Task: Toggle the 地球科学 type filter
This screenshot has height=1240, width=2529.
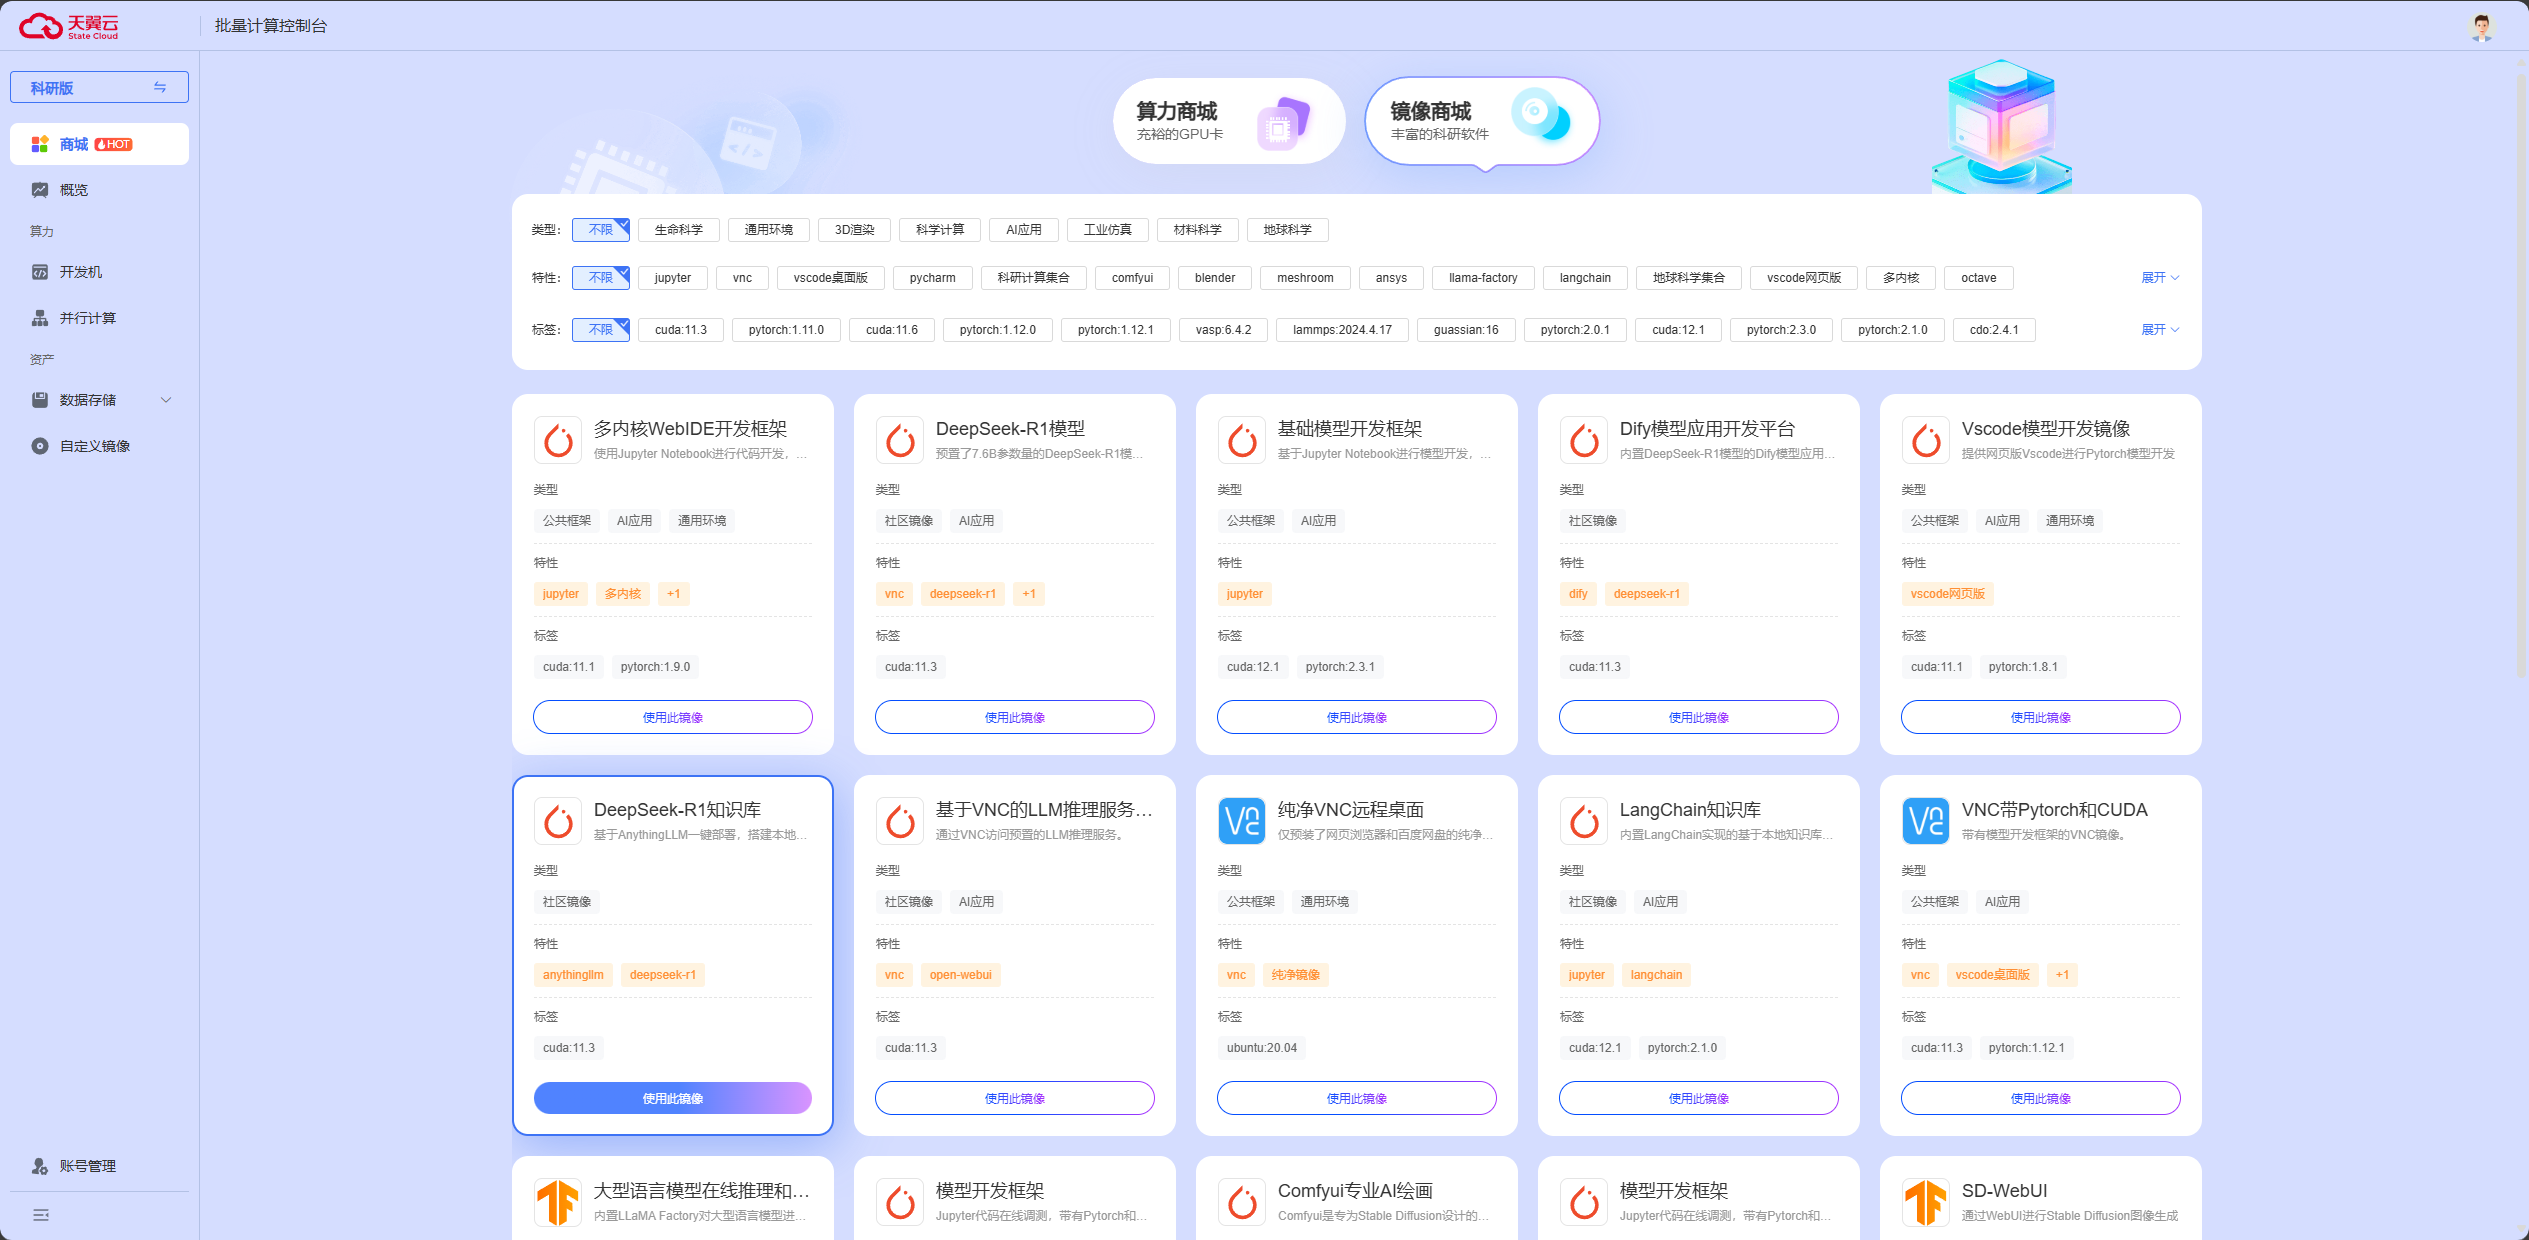Action: click(1287, 230)
